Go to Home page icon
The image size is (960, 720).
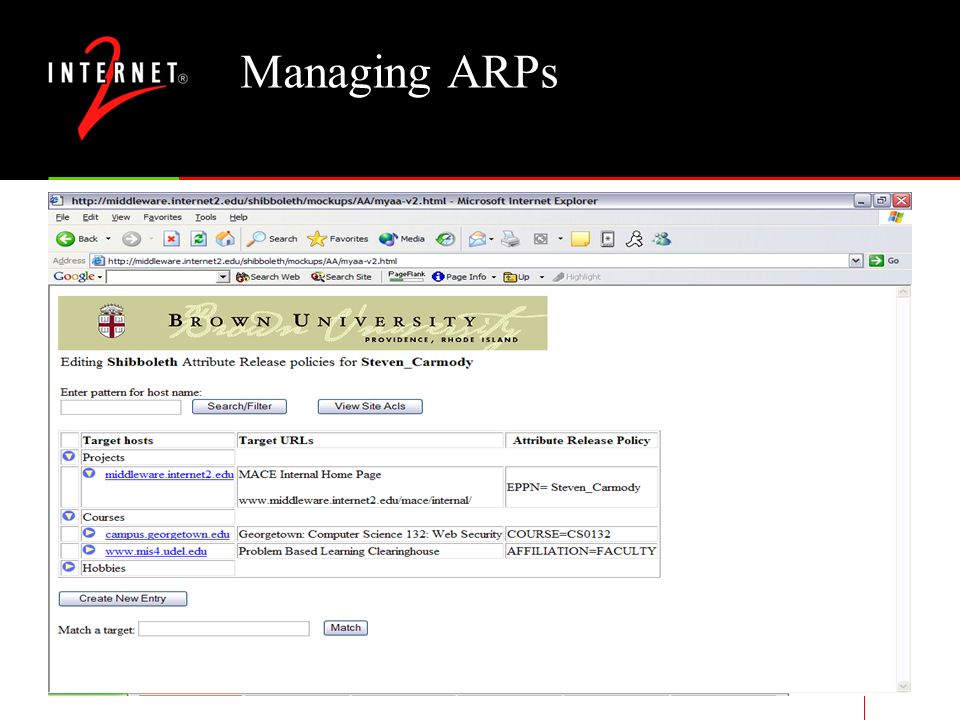[x=225, y=238]
